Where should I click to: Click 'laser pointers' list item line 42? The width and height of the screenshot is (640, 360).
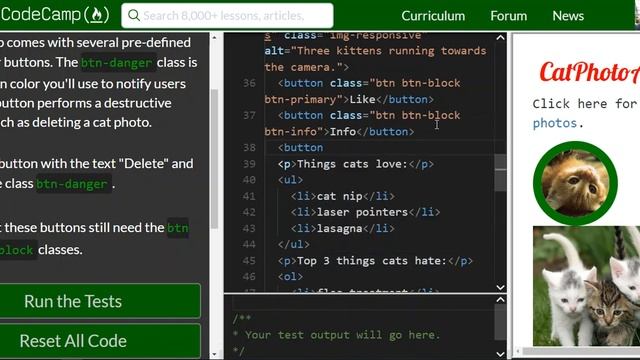pyautogui.click(x=362, y=212)
